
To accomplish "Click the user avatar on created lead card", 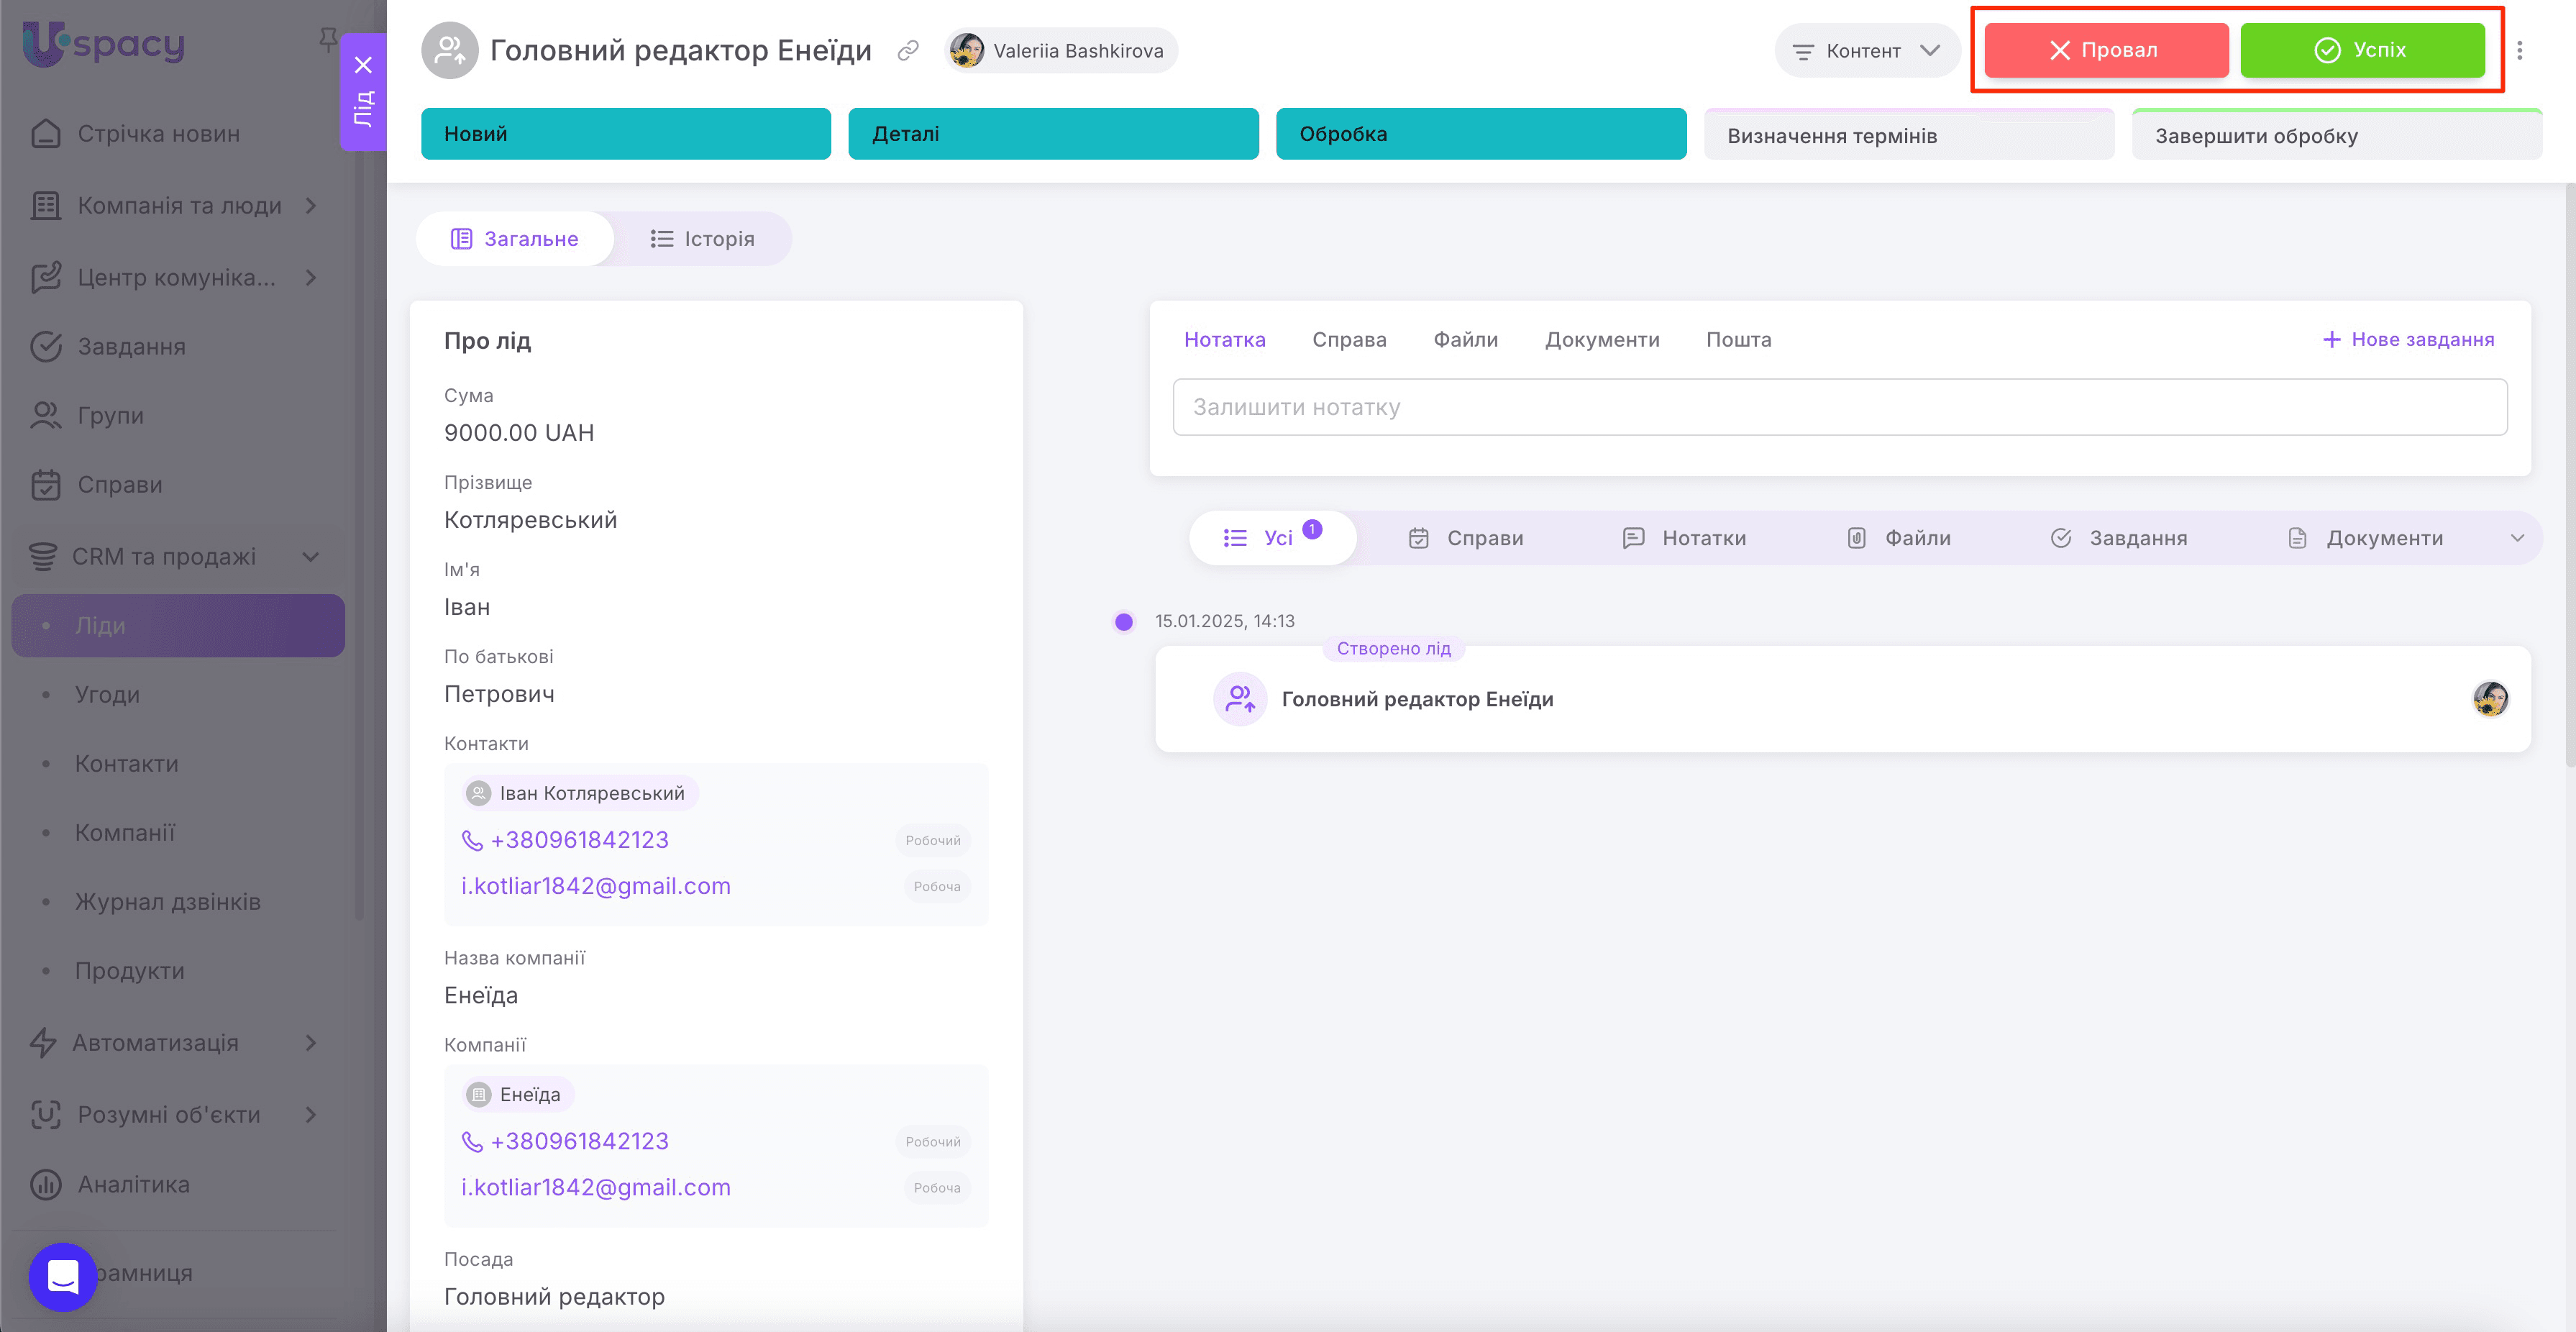I will point(2490,699).
